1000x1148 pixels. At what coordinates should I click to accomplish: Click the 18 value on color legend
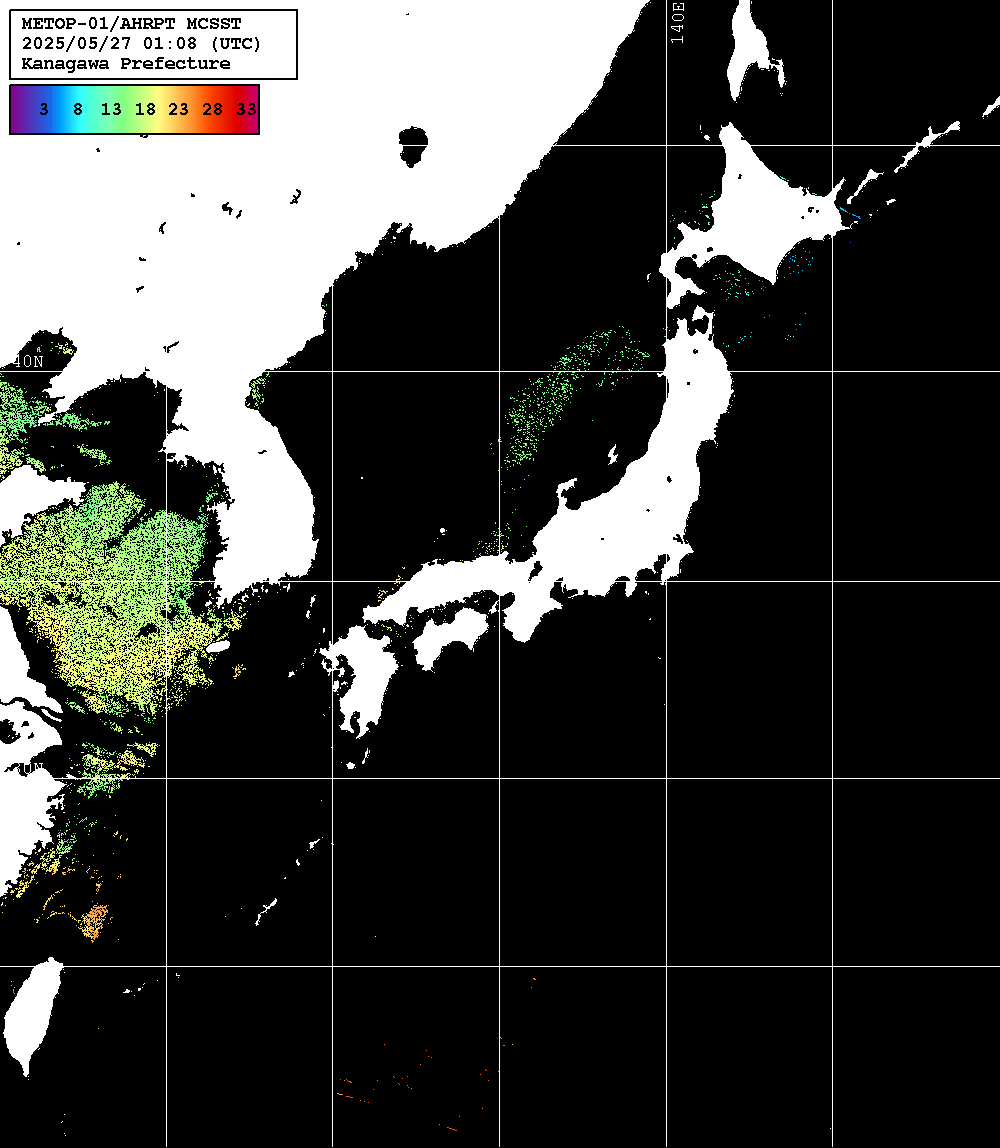pyautogui.click(x=145, y=110)
